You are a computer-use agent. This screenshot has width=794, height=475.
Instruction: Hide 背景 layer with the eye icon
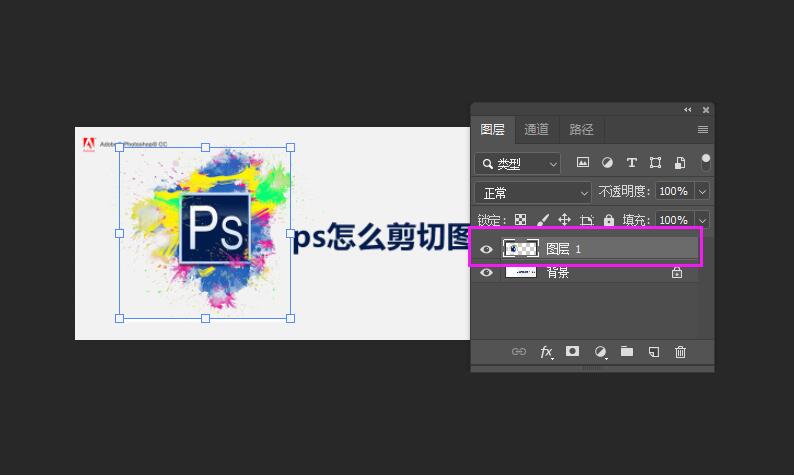coord(486,272)
